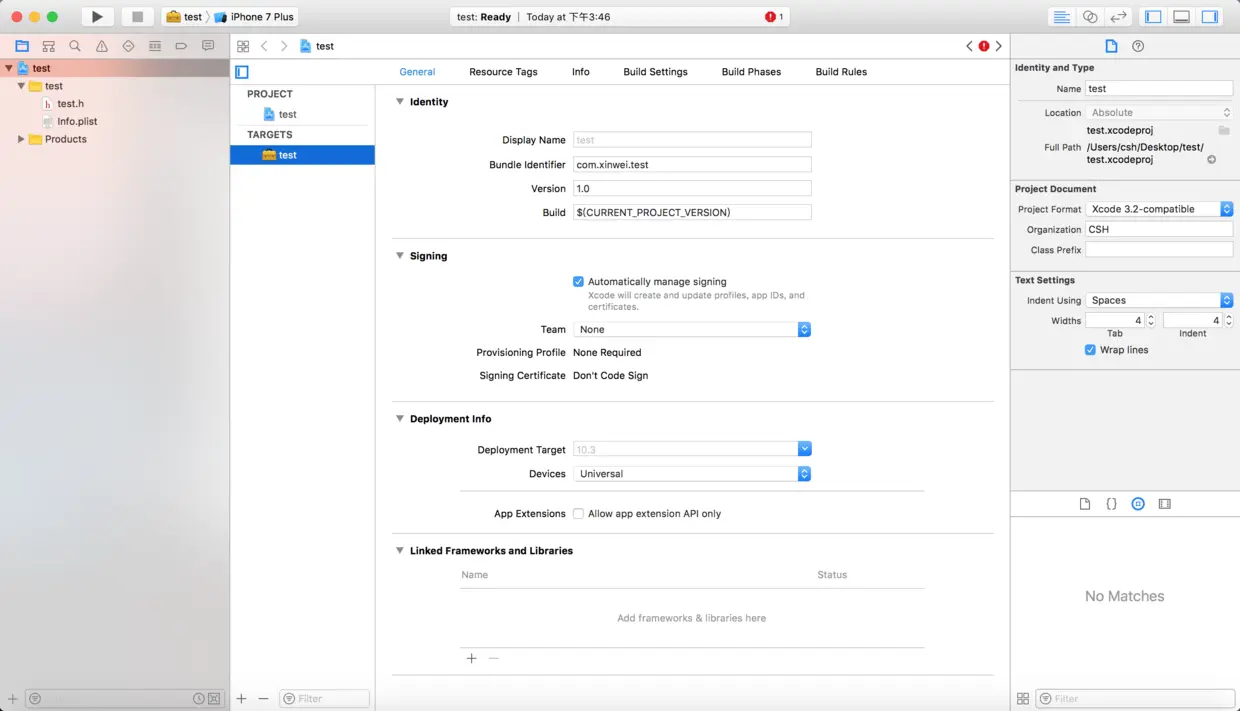Show the Version editor
Viewport: 1240px width, 711px height.
pos(1118,17)
